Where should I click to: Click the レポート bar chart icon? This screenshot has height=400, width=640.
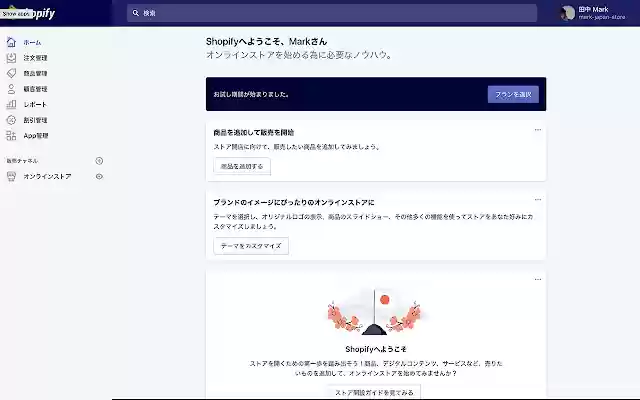point(11,104)
